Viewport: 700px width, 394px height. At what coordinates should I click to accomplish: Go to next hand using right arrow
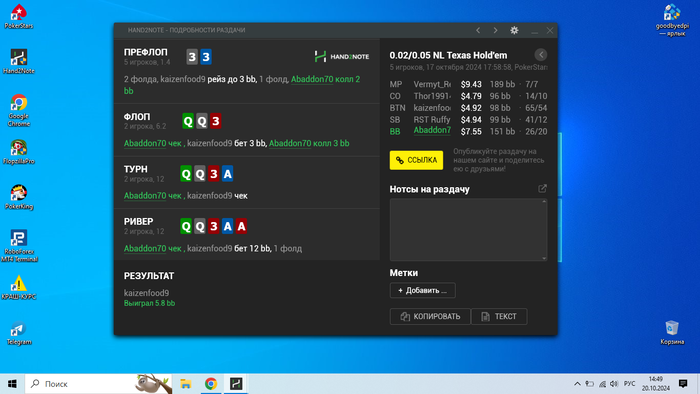coord(496,30)
